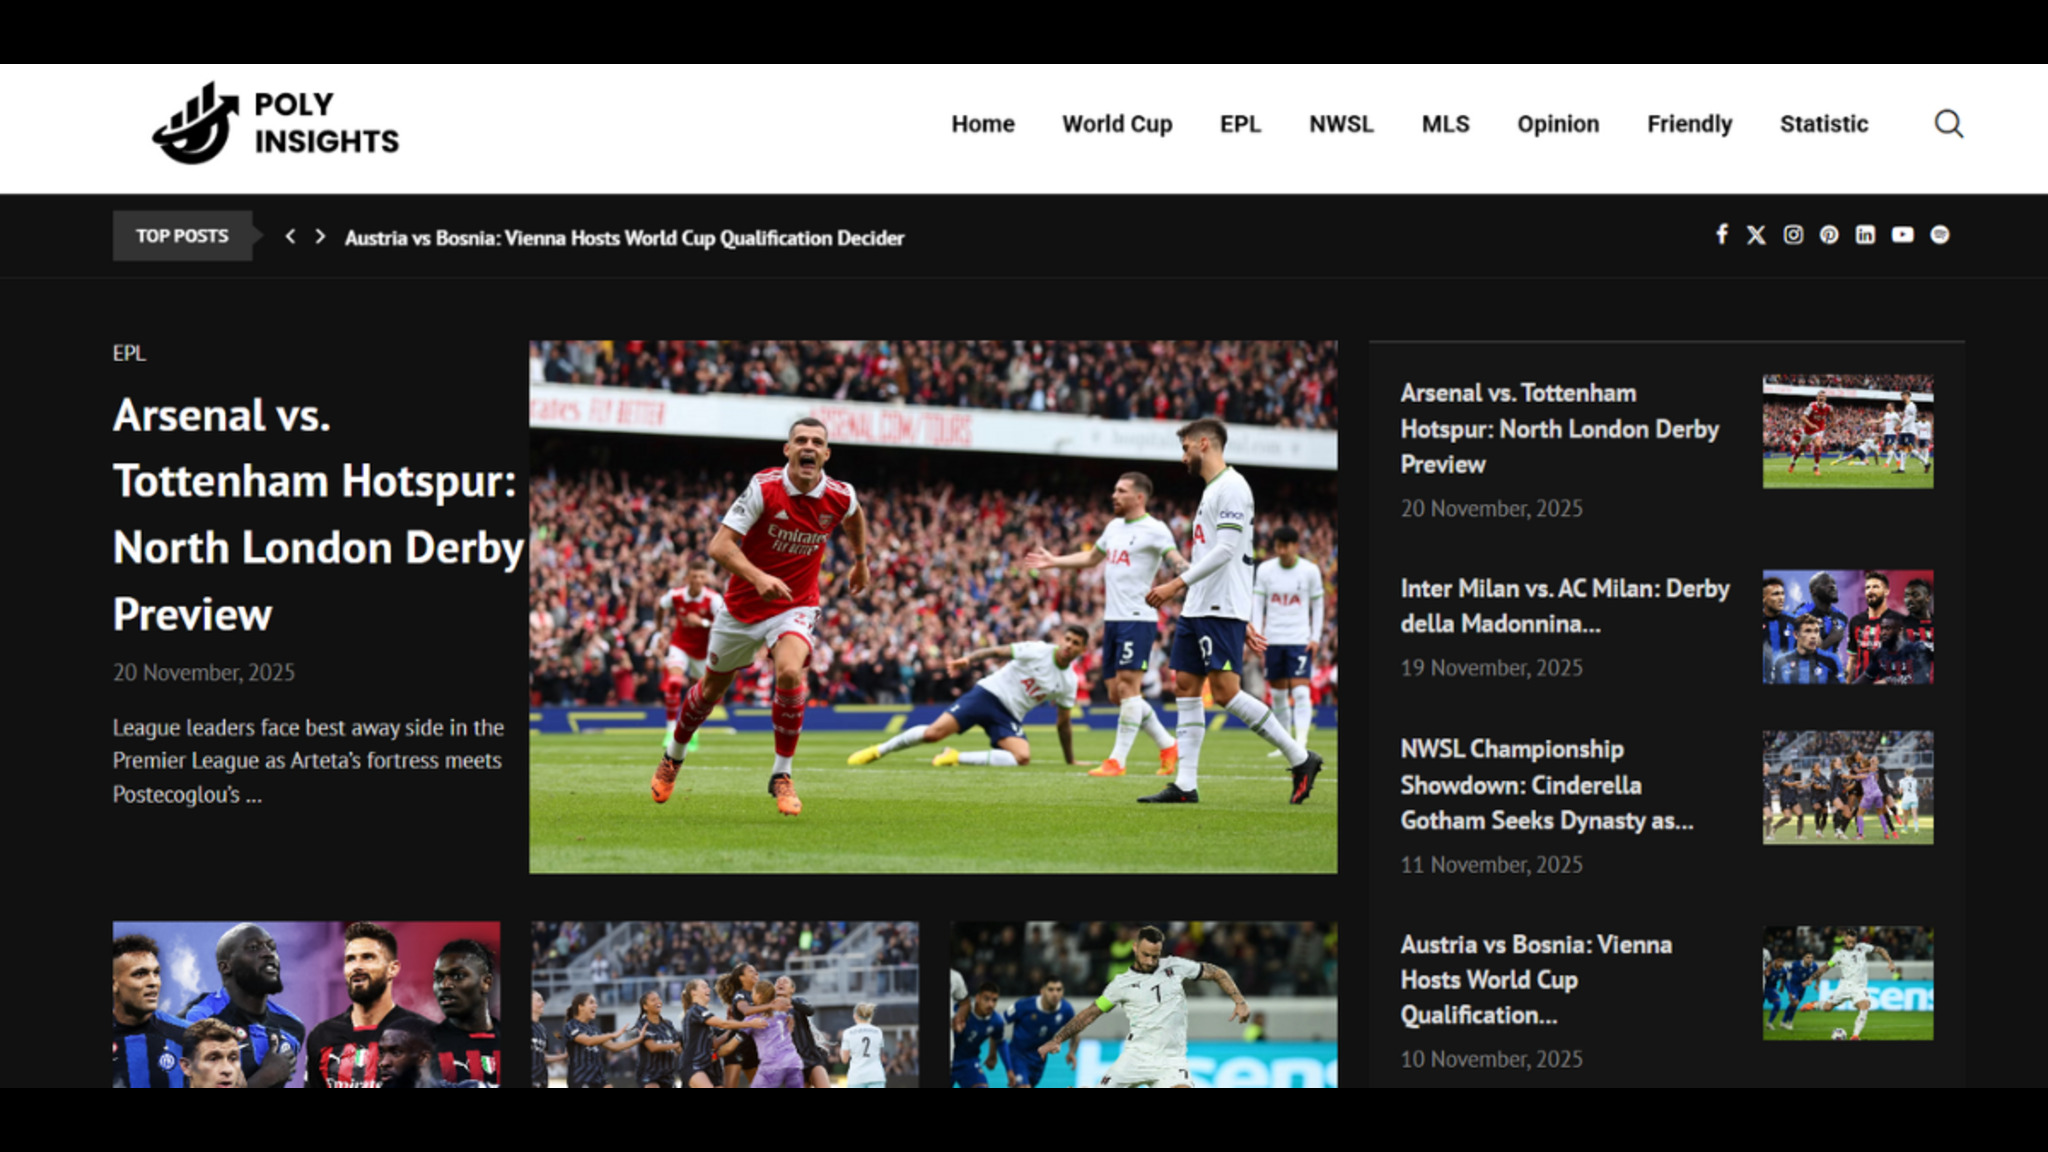The image size is (2048, 1152).
Task: Click the Spotify social icon
Action: 1939,234
